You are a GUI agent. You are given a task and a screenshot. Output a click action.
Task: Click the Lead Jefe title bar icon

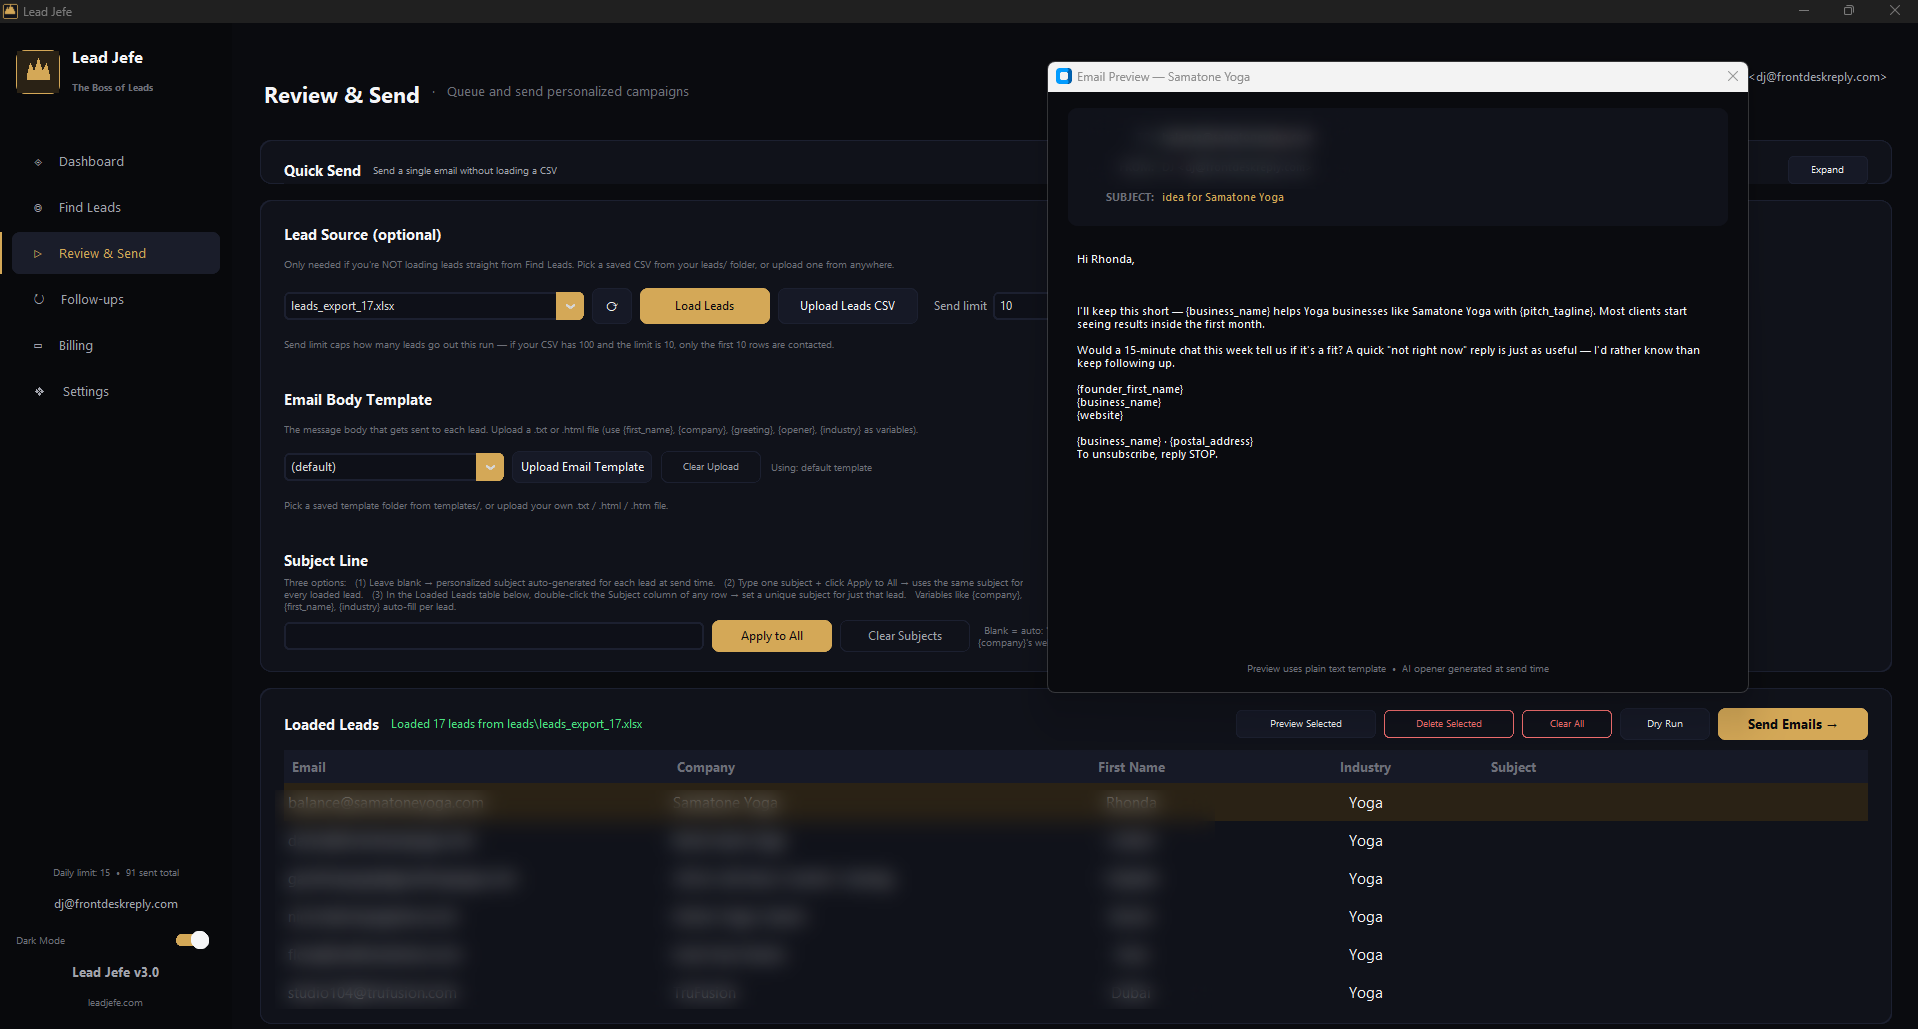point(9,11)
